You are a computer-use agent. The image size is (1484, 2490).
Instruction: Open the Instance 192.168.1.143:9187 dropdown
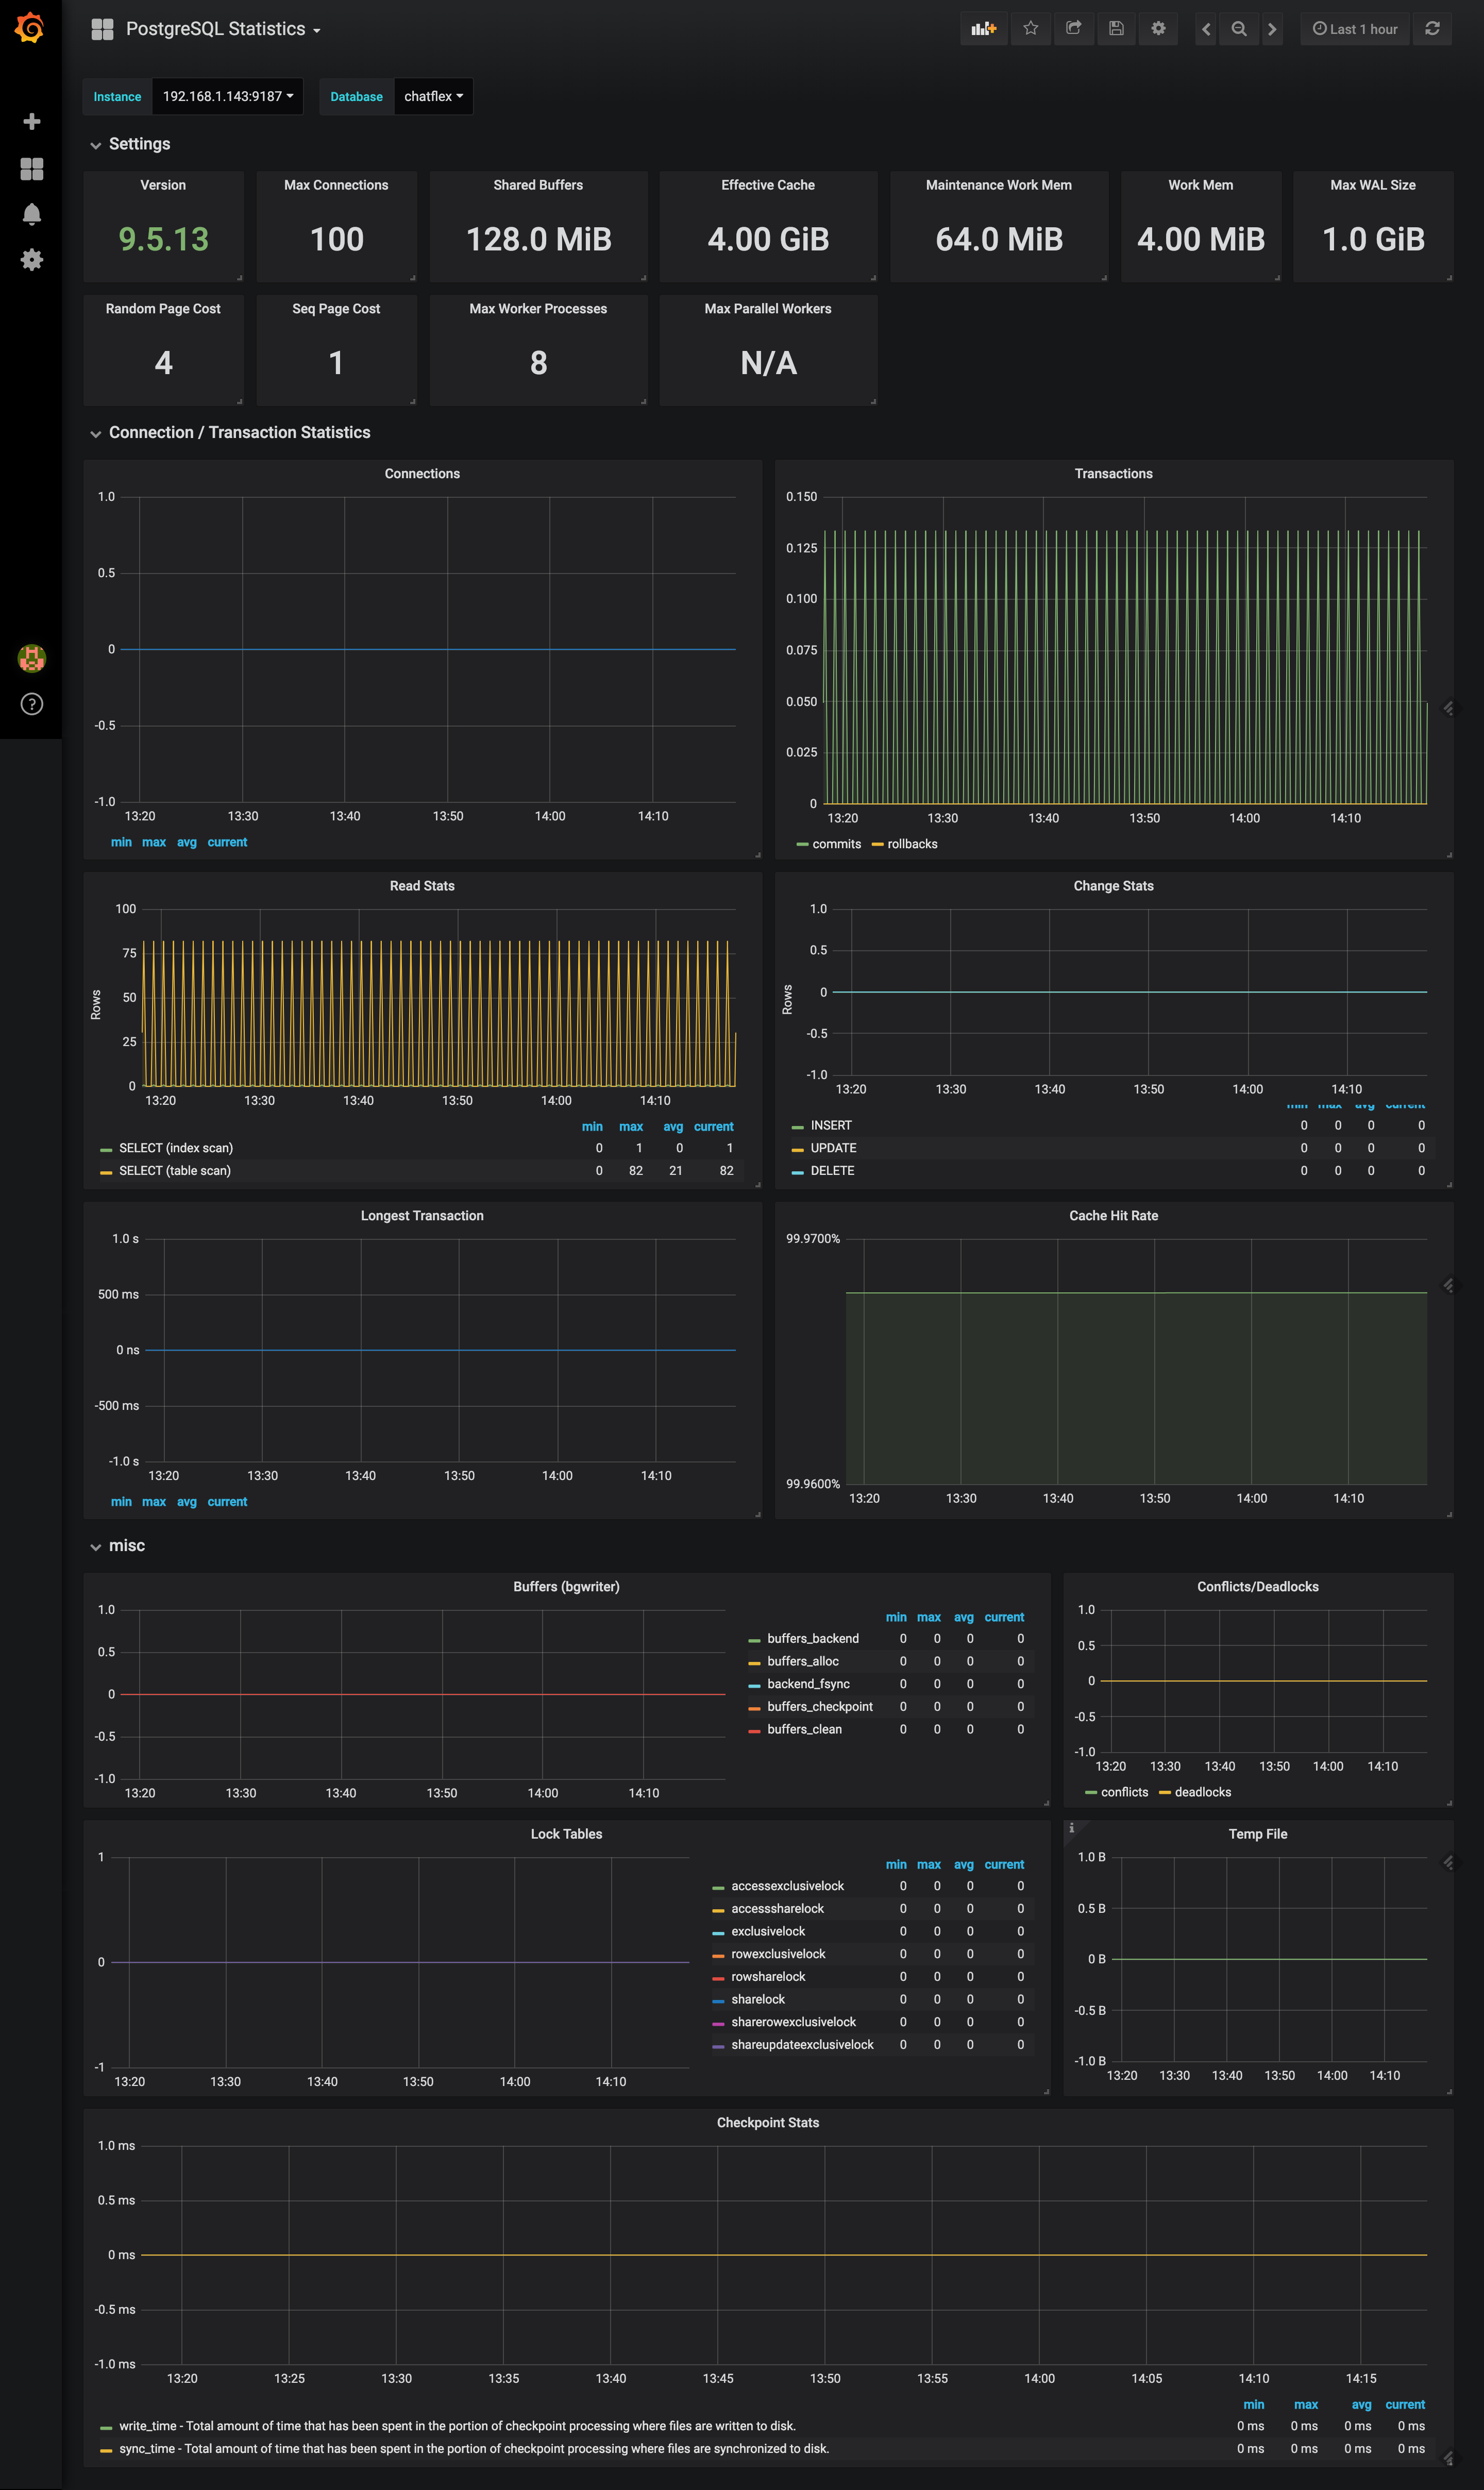(x=228, y=96)
